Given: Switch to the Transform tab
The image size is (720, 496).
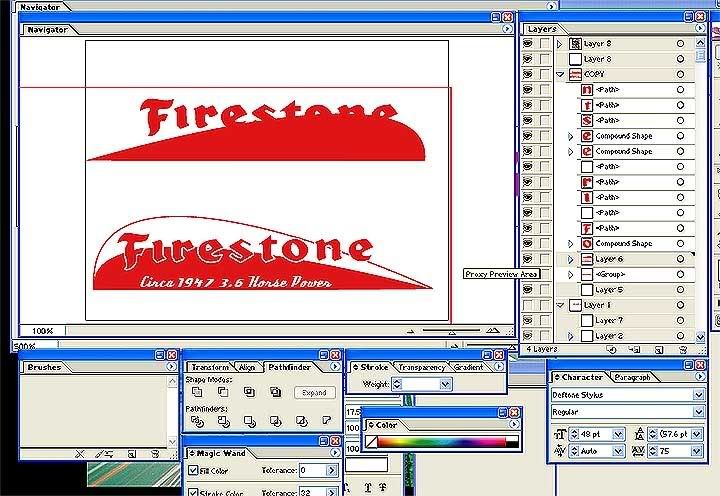Looking at the screenshot, I should [x=210, y=367].
